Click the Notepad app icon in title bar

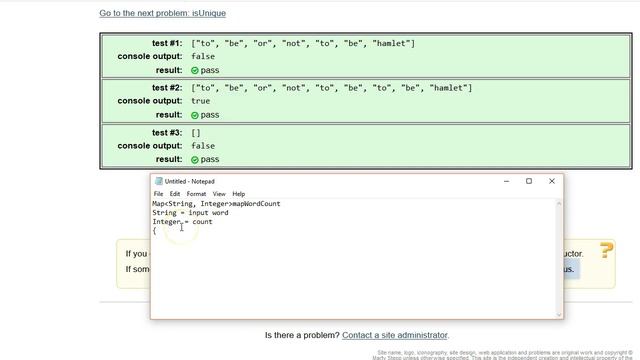159,181
